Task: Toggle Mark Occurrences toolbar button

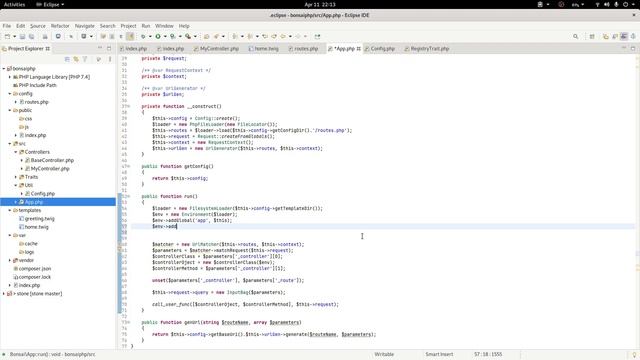Action: [130, 36]
